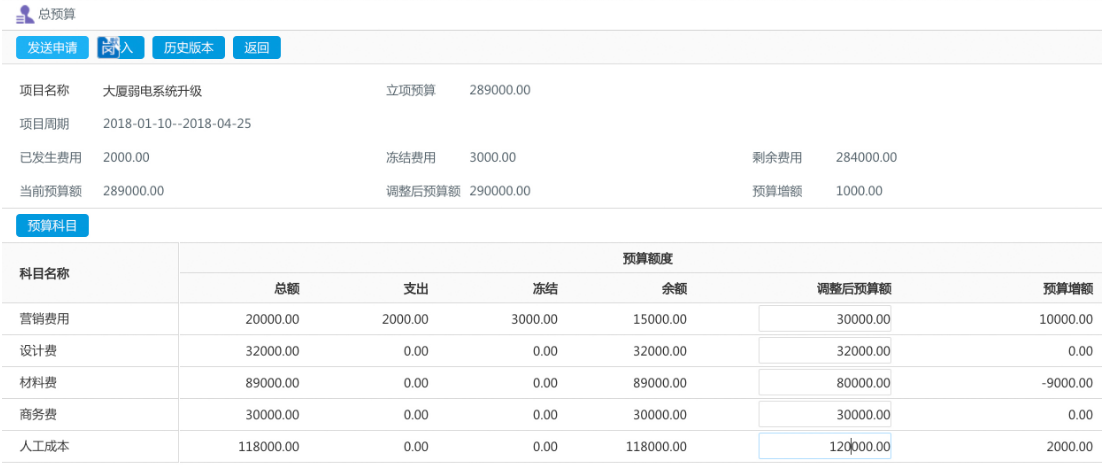This screenshot has height=473, width=1102.
Task: Select 材料费 余额 cell 89000.00
Action: pyautogui.click(x=660, y=383)
